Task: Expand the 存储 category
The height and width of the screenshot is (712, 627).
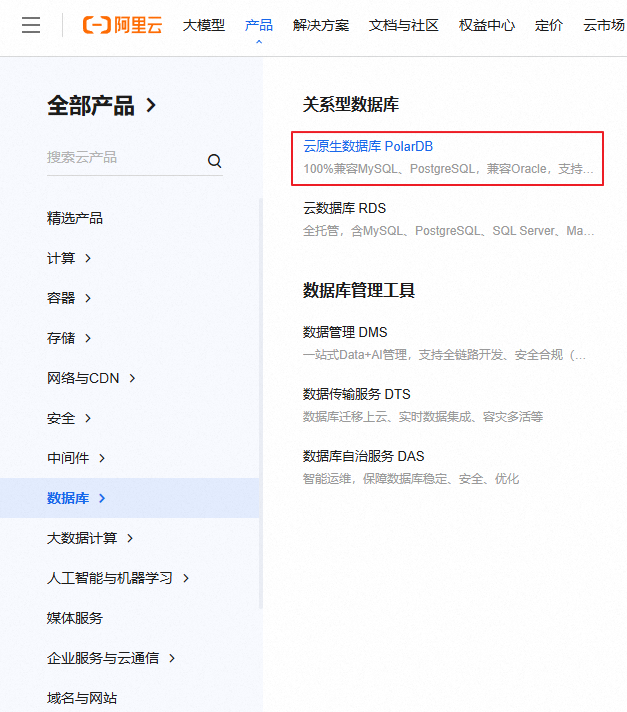Action: click(69, 338)
